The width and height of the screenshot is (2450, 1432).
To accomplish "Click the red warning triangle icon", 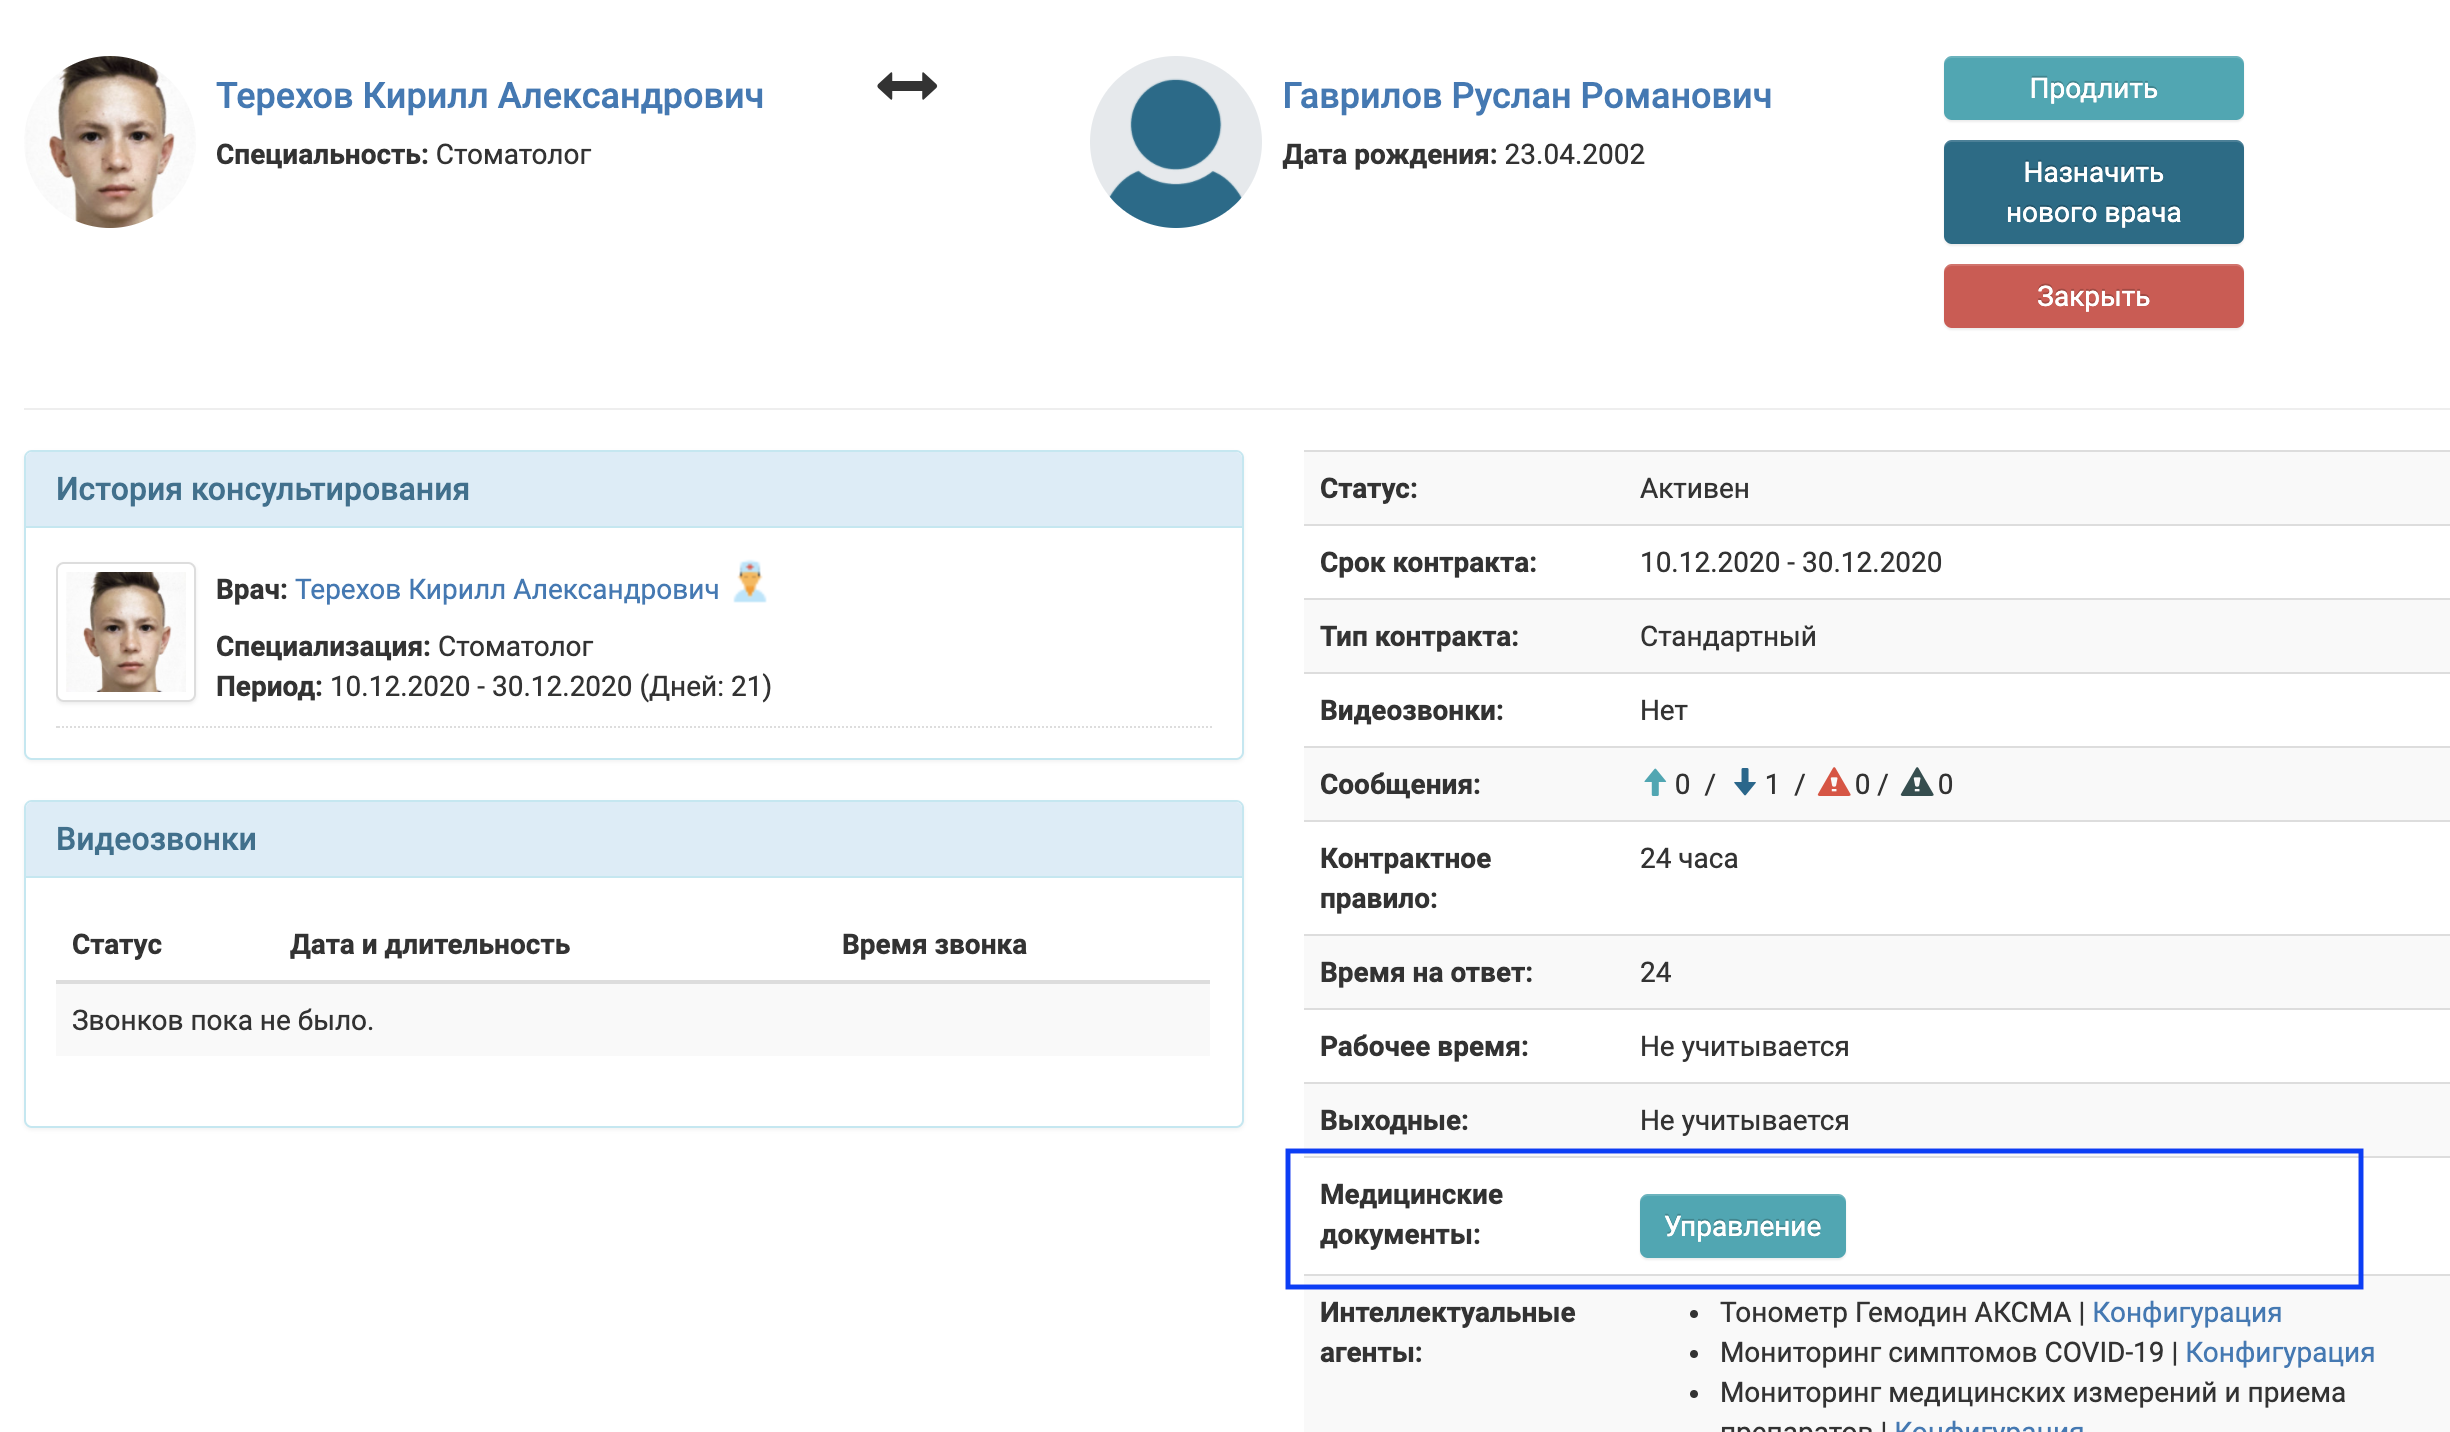I will tap(1833, 782).
